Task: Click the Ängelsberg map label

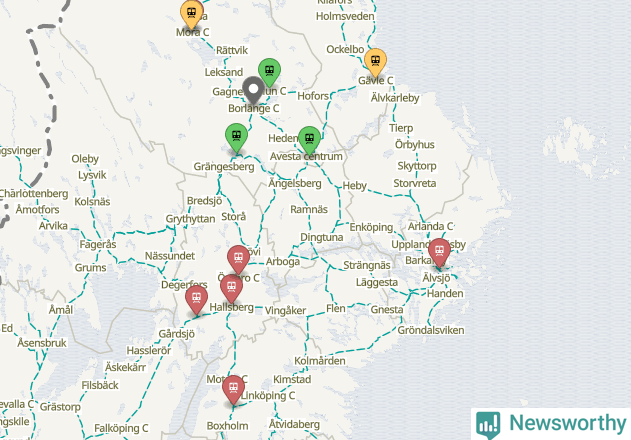Action: pos(295,184)
